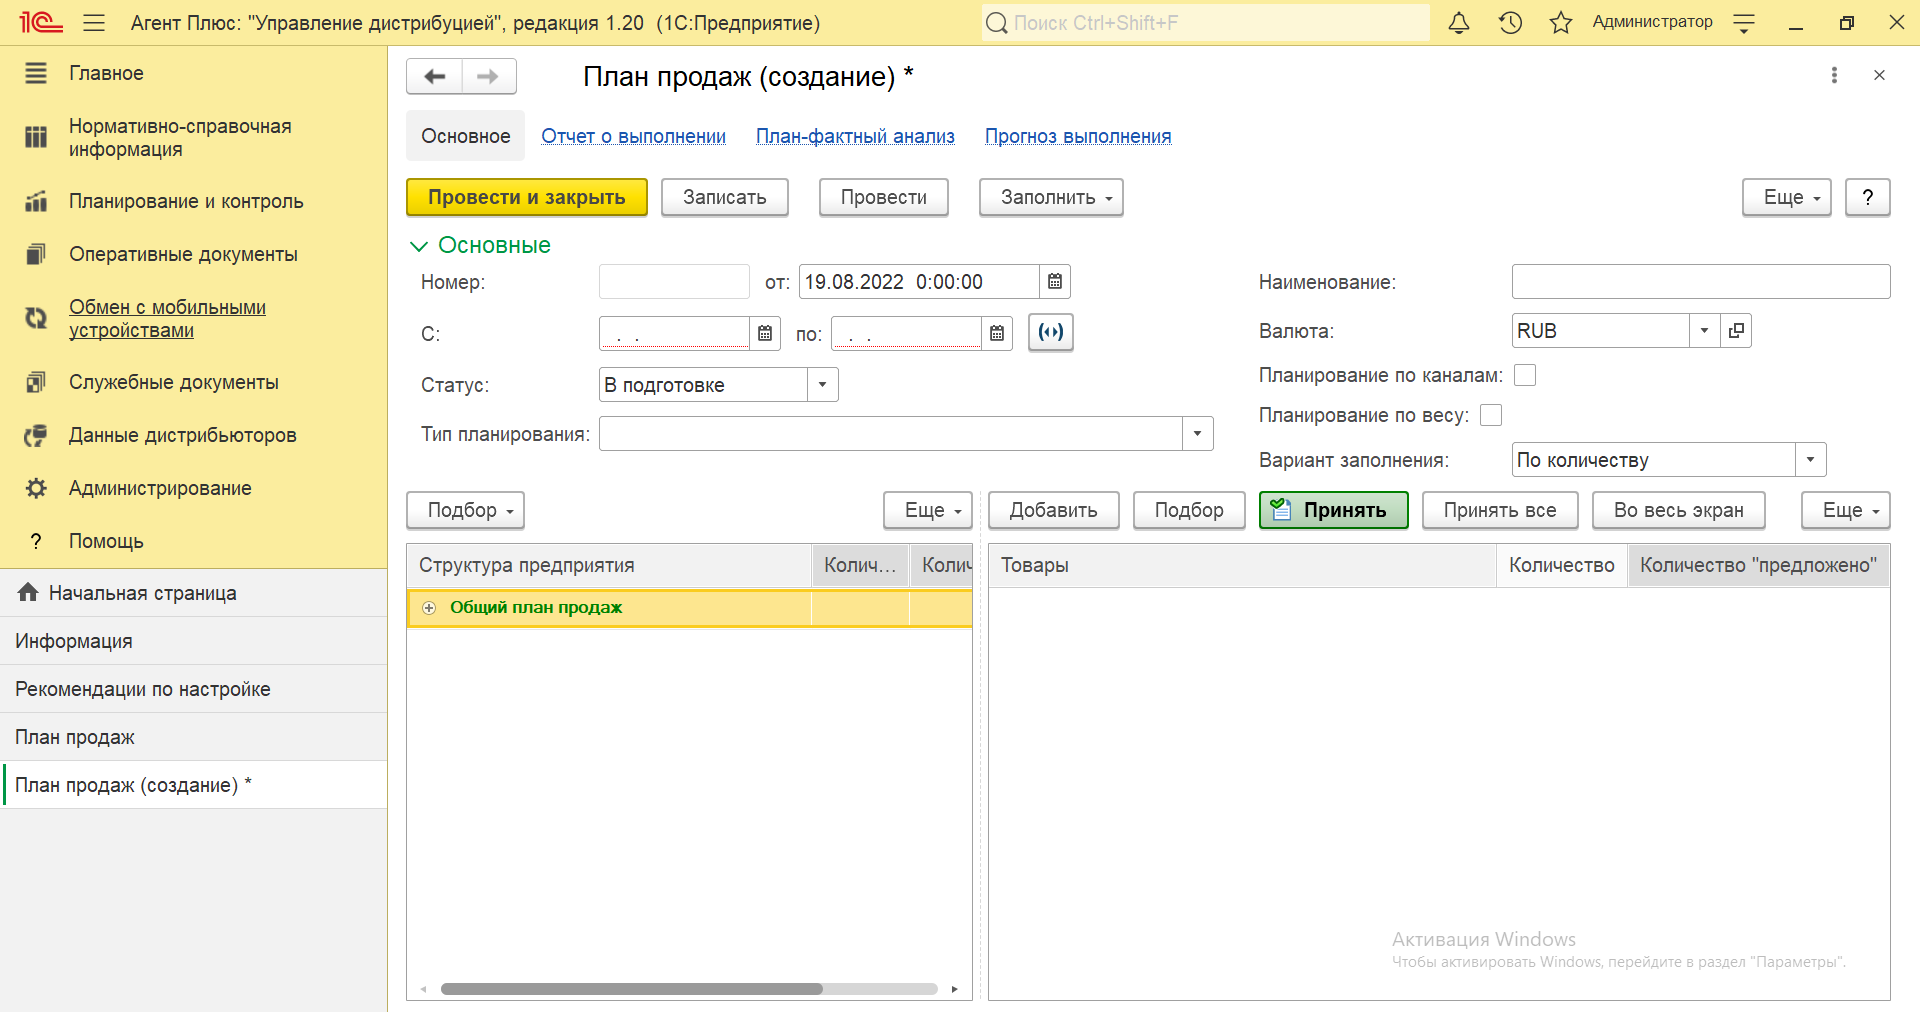Open the Заполнить dropdown button

tap(1051, 197)
